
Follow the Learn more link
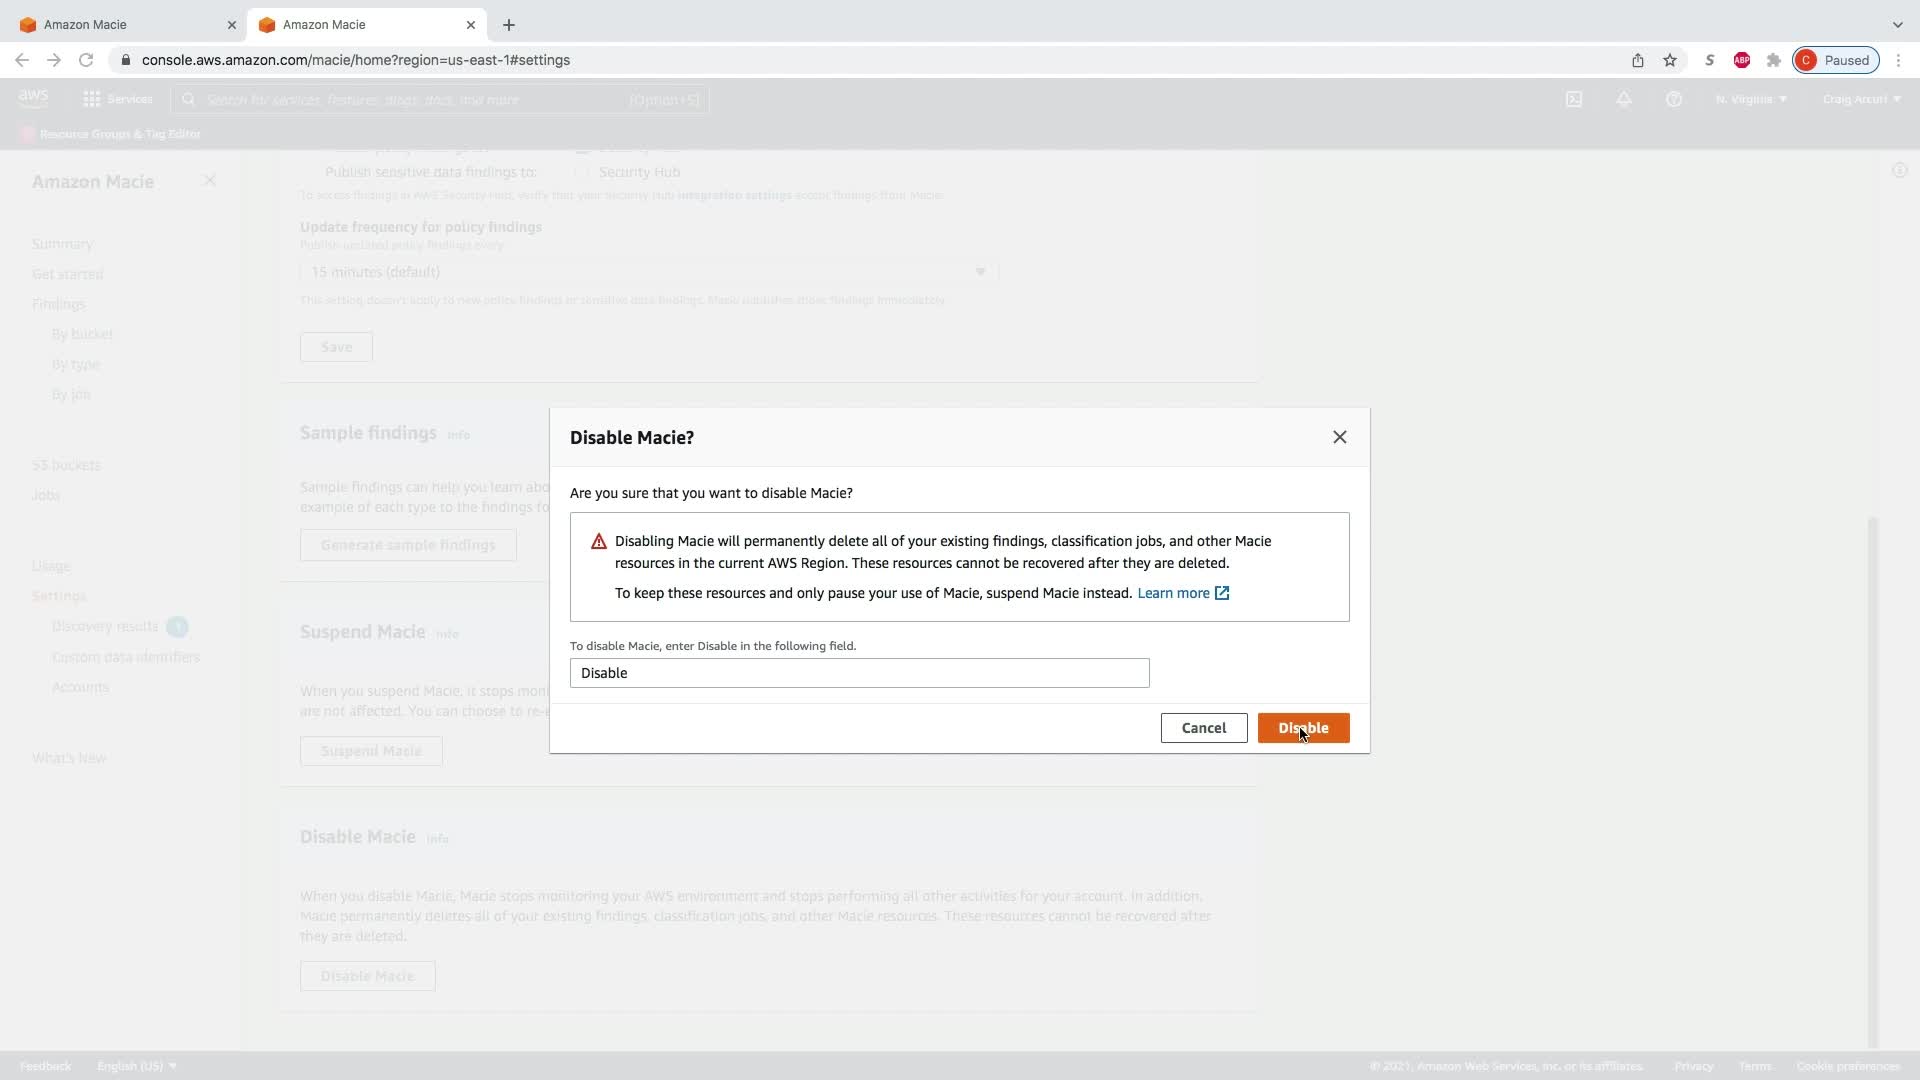click(1173, 593)
